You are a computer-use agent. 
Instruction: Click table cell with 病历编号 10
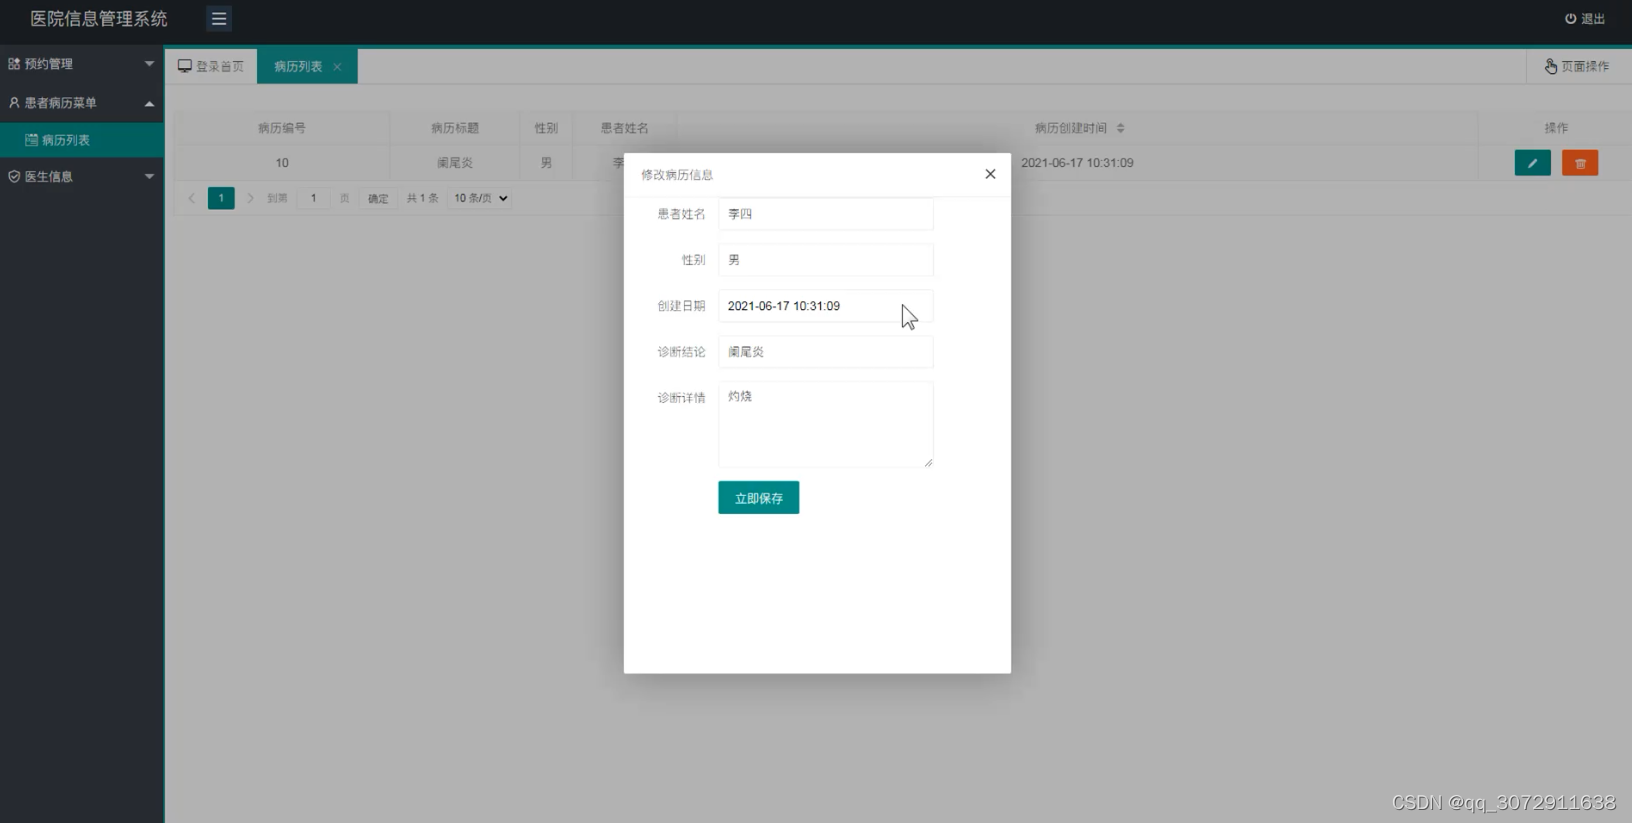tap(282, 163)
